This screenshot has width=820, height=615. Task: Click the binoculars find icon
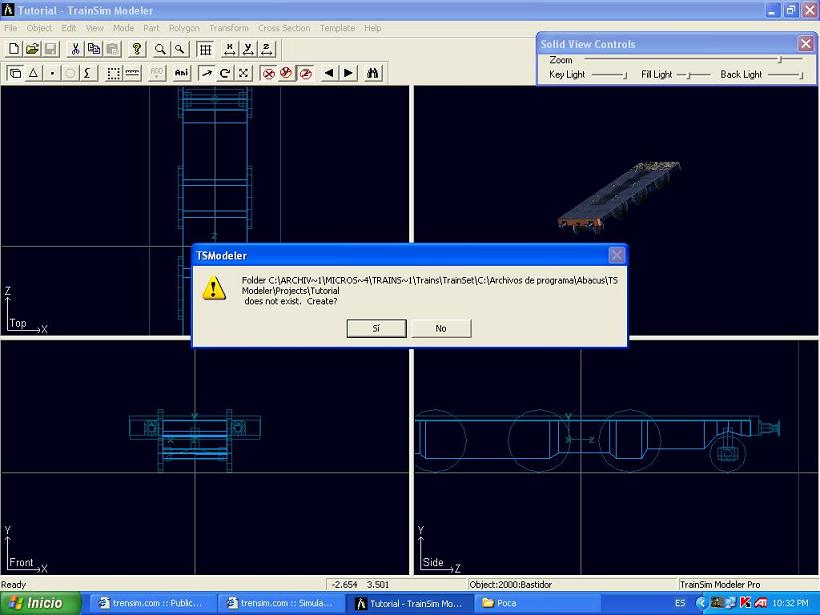coord(373,73)
